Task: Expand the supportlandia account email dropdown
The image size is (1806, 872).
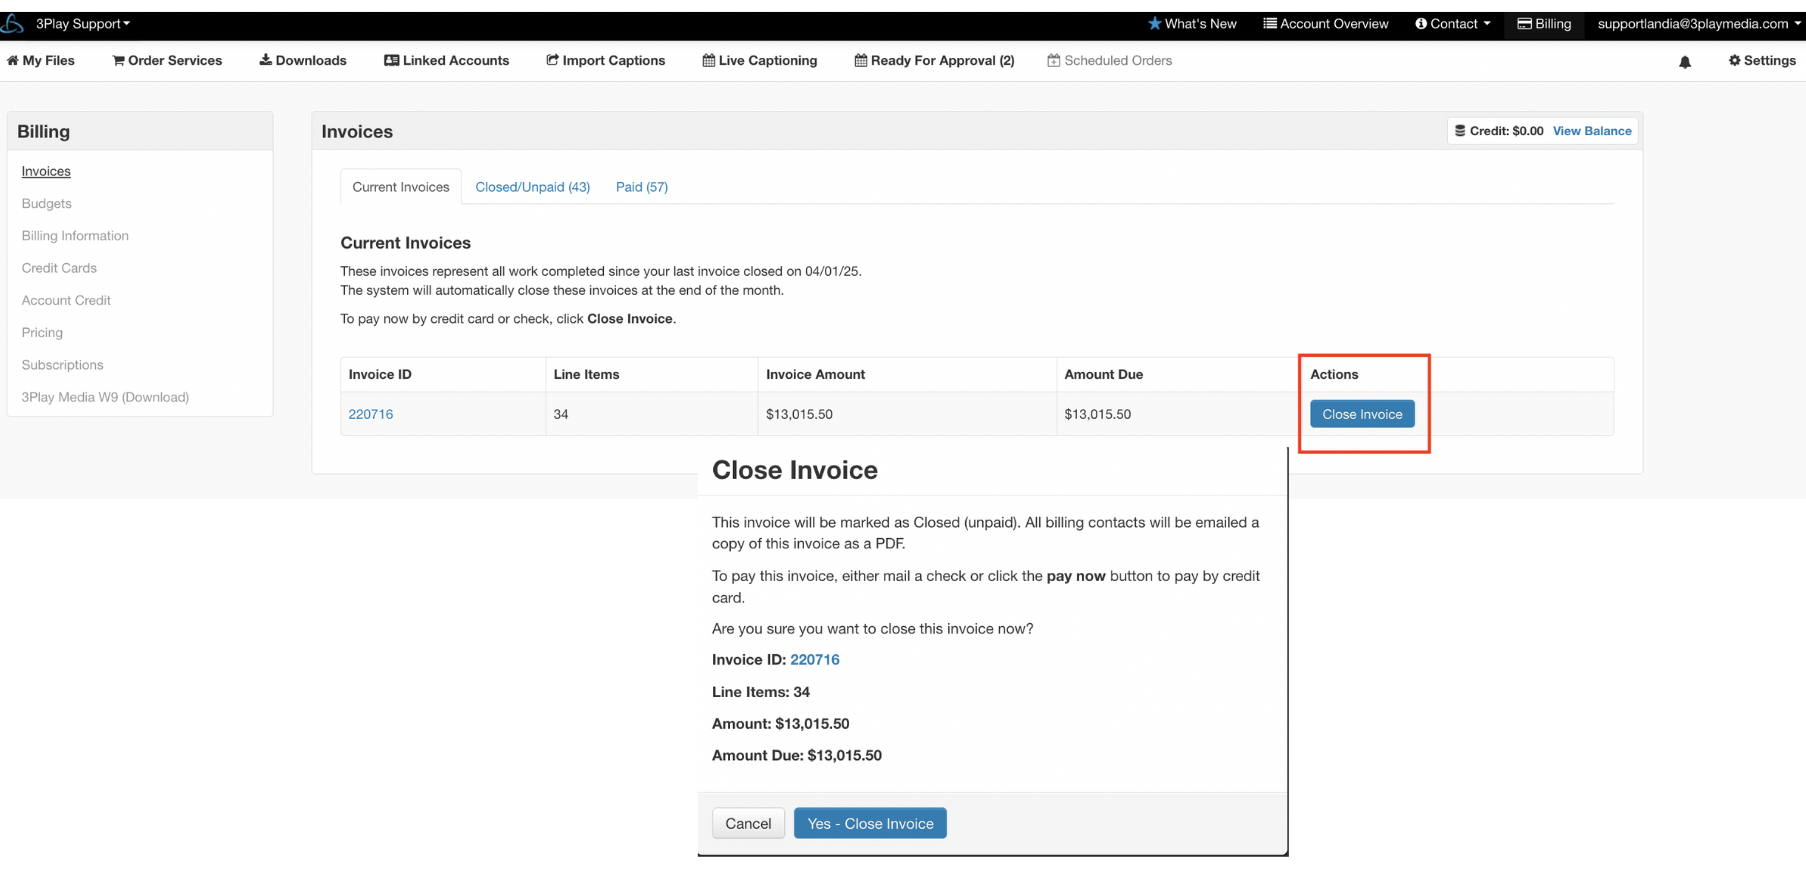Action: point(1699,24)
